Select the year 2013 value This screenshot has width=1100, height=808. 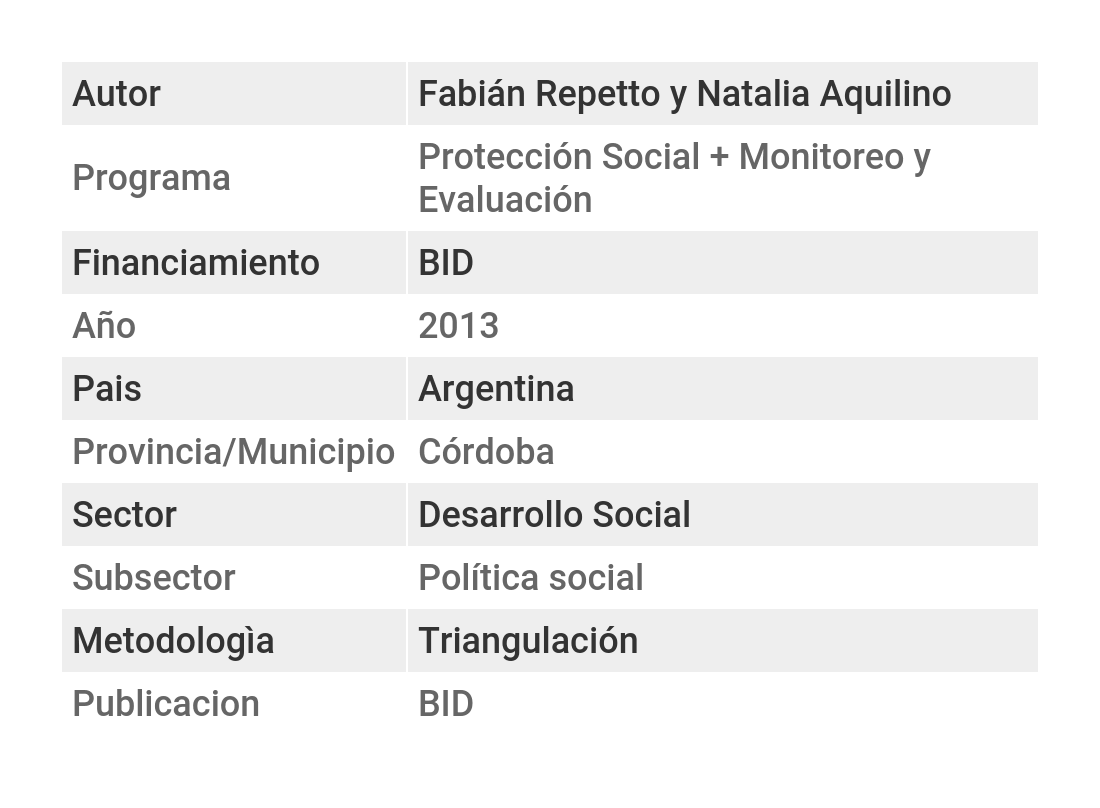458,326
